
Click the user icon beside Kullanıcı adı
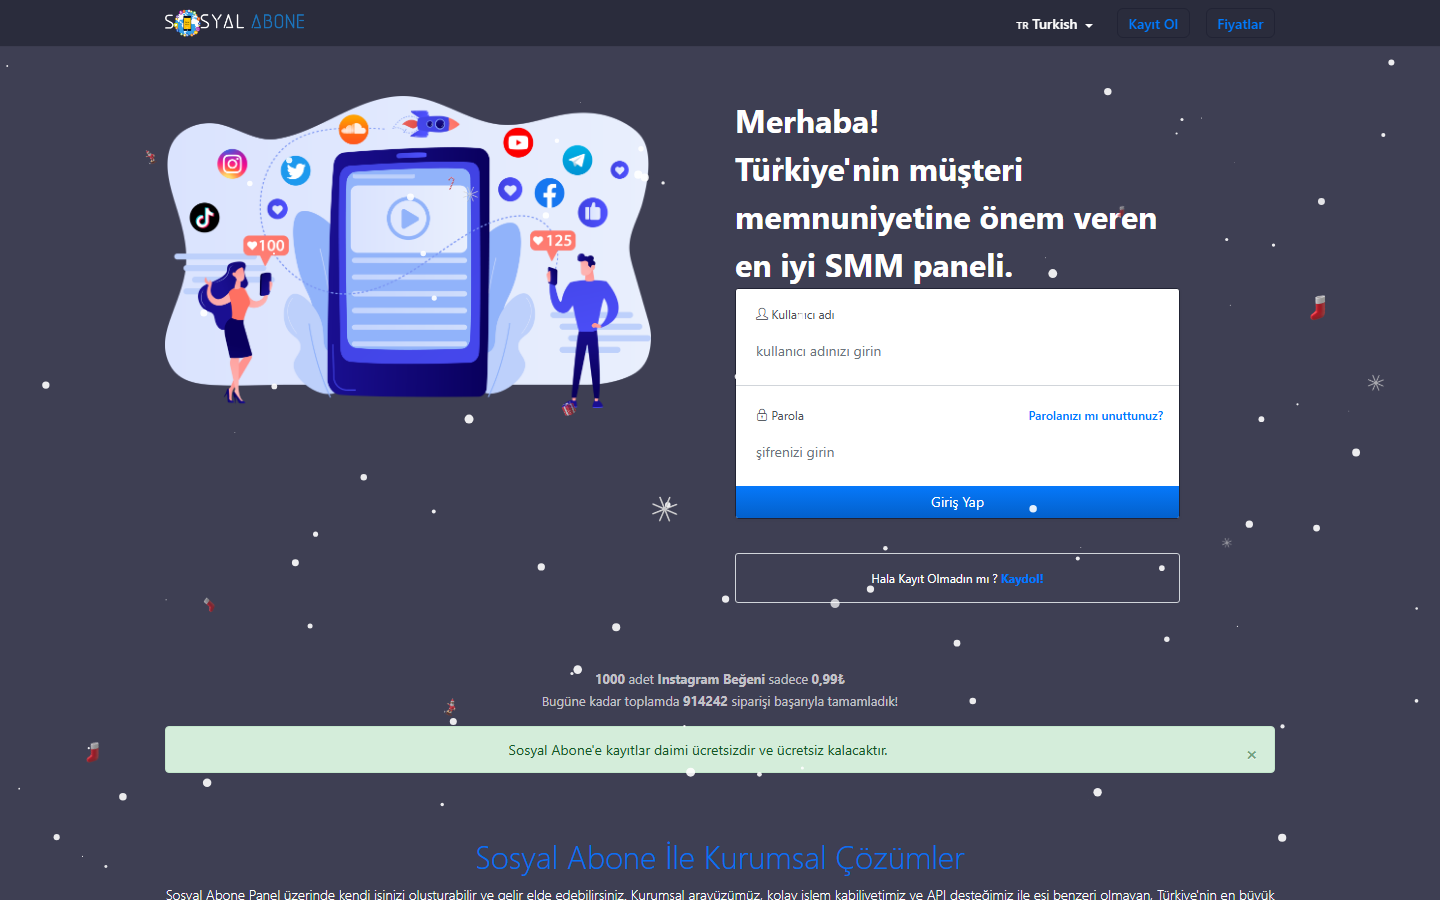tap(761, 313)
